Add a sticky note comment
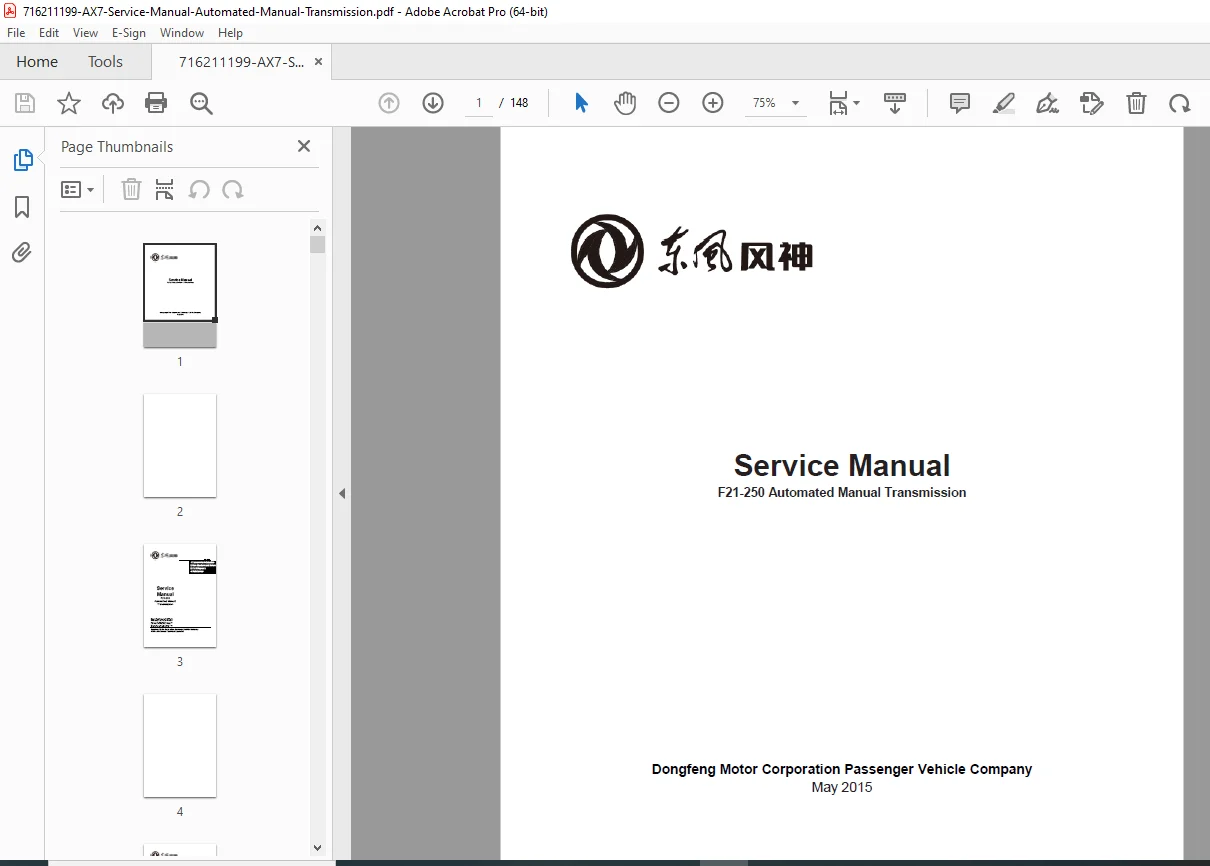The width and height of the screenshot is (1210, 866). pyautogui.click(x=960, y=103)
